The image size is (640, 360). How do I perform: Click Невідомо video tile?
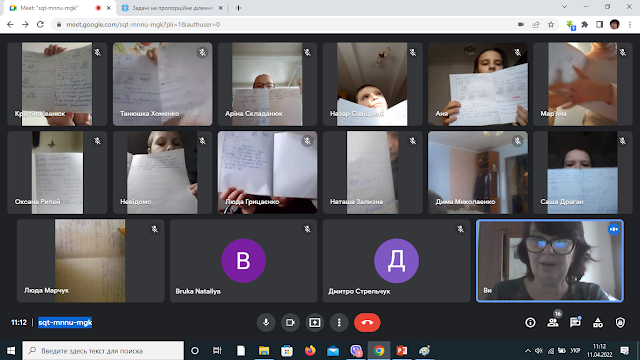pos(162,172)
